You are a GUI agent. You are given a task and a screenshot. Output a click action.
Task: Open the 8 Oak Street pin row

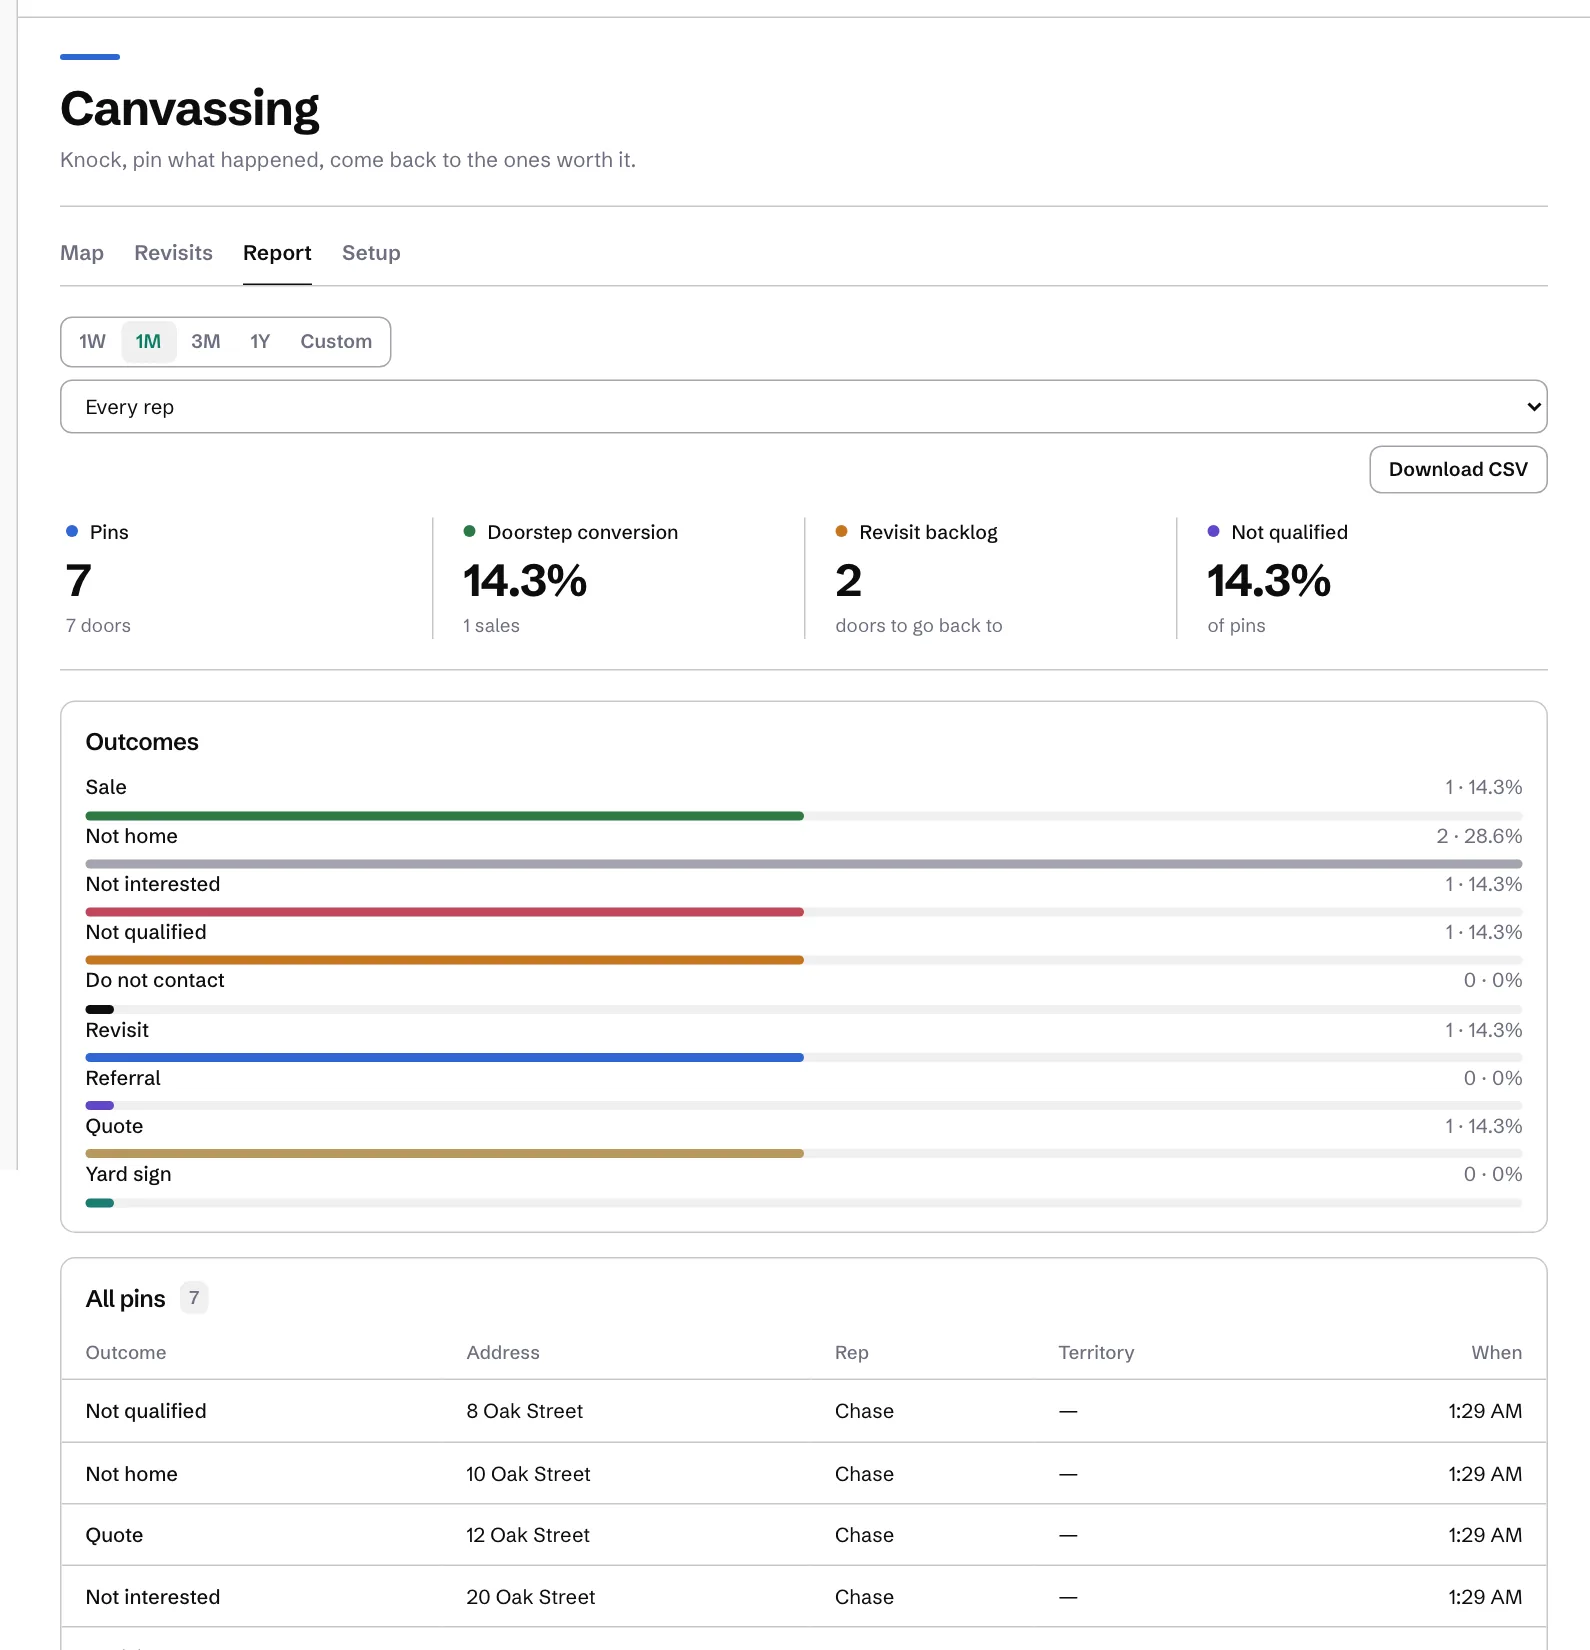[804, 1411]
